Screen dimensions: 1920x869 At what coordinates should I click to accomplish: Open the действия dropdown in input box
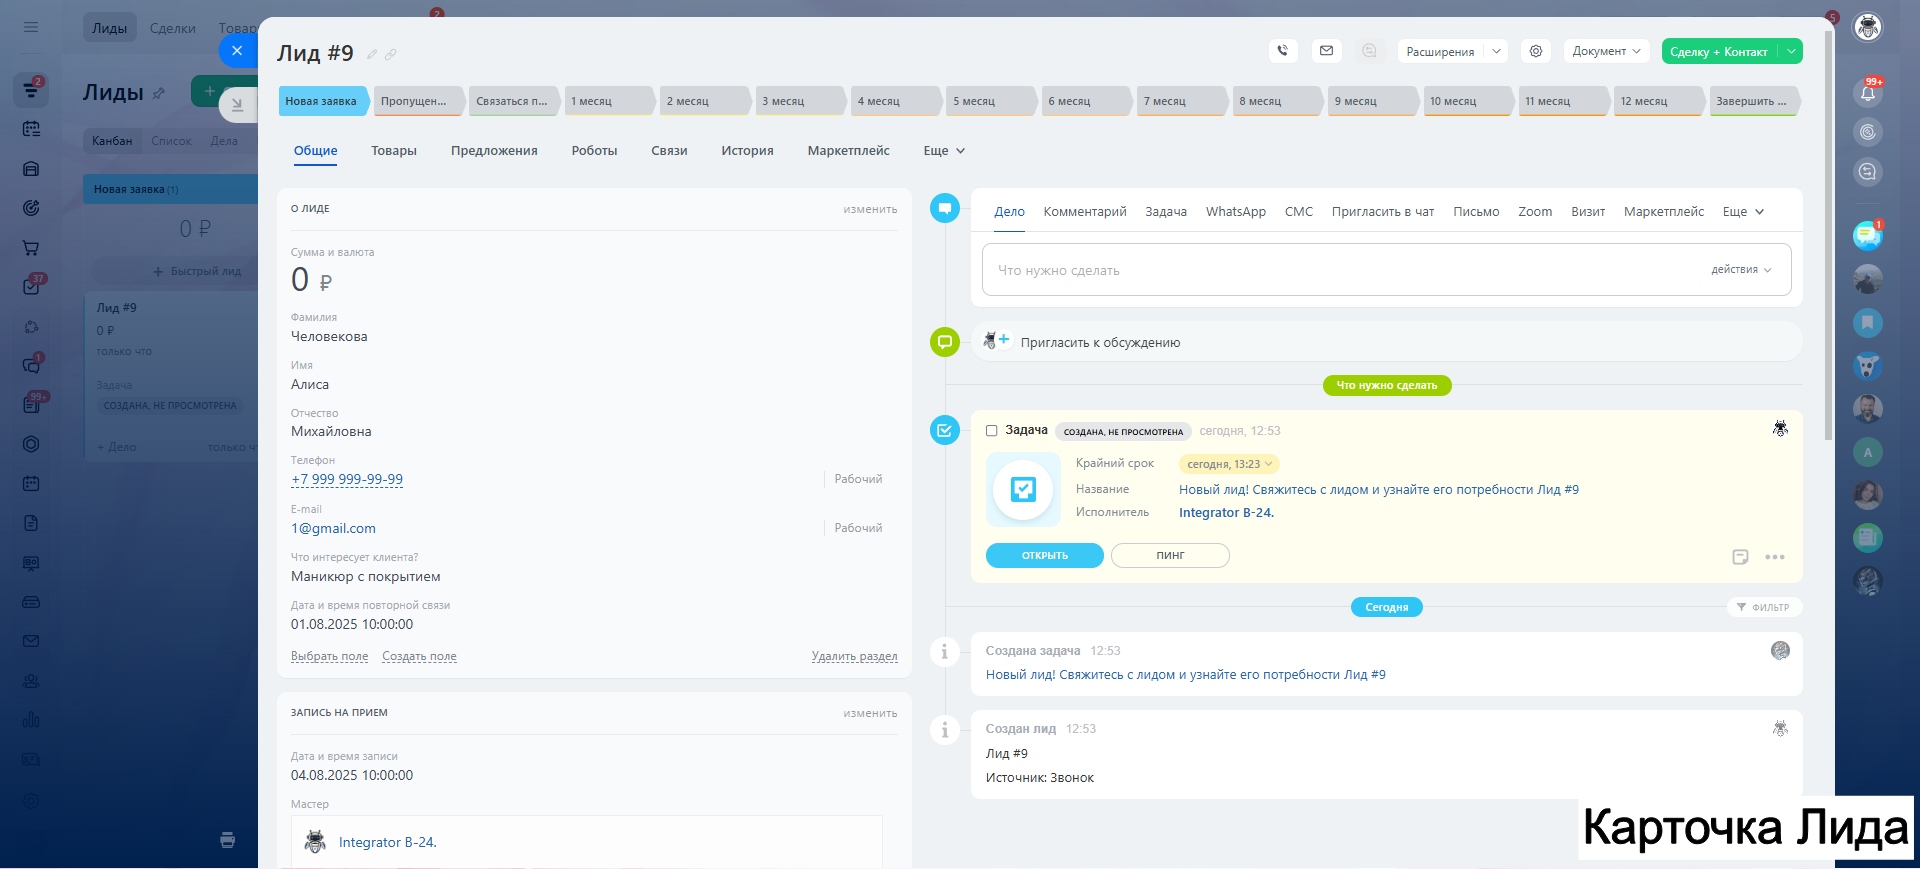(x=1740, y=270)
